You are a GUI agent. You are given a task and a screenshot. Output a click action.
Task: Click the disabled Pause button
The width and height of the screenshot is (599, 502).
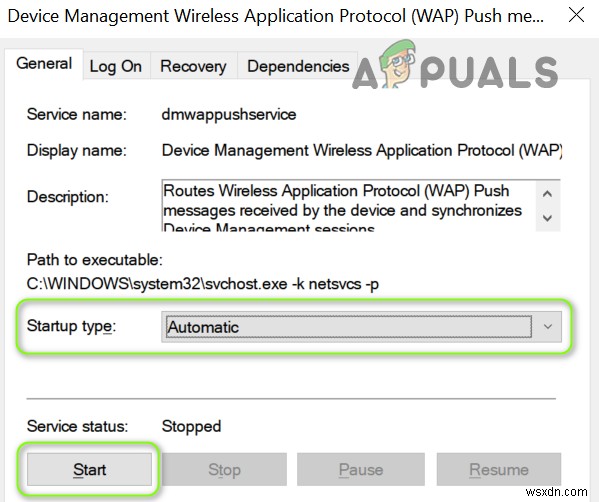pyautogui.click(x=361, y=470)
